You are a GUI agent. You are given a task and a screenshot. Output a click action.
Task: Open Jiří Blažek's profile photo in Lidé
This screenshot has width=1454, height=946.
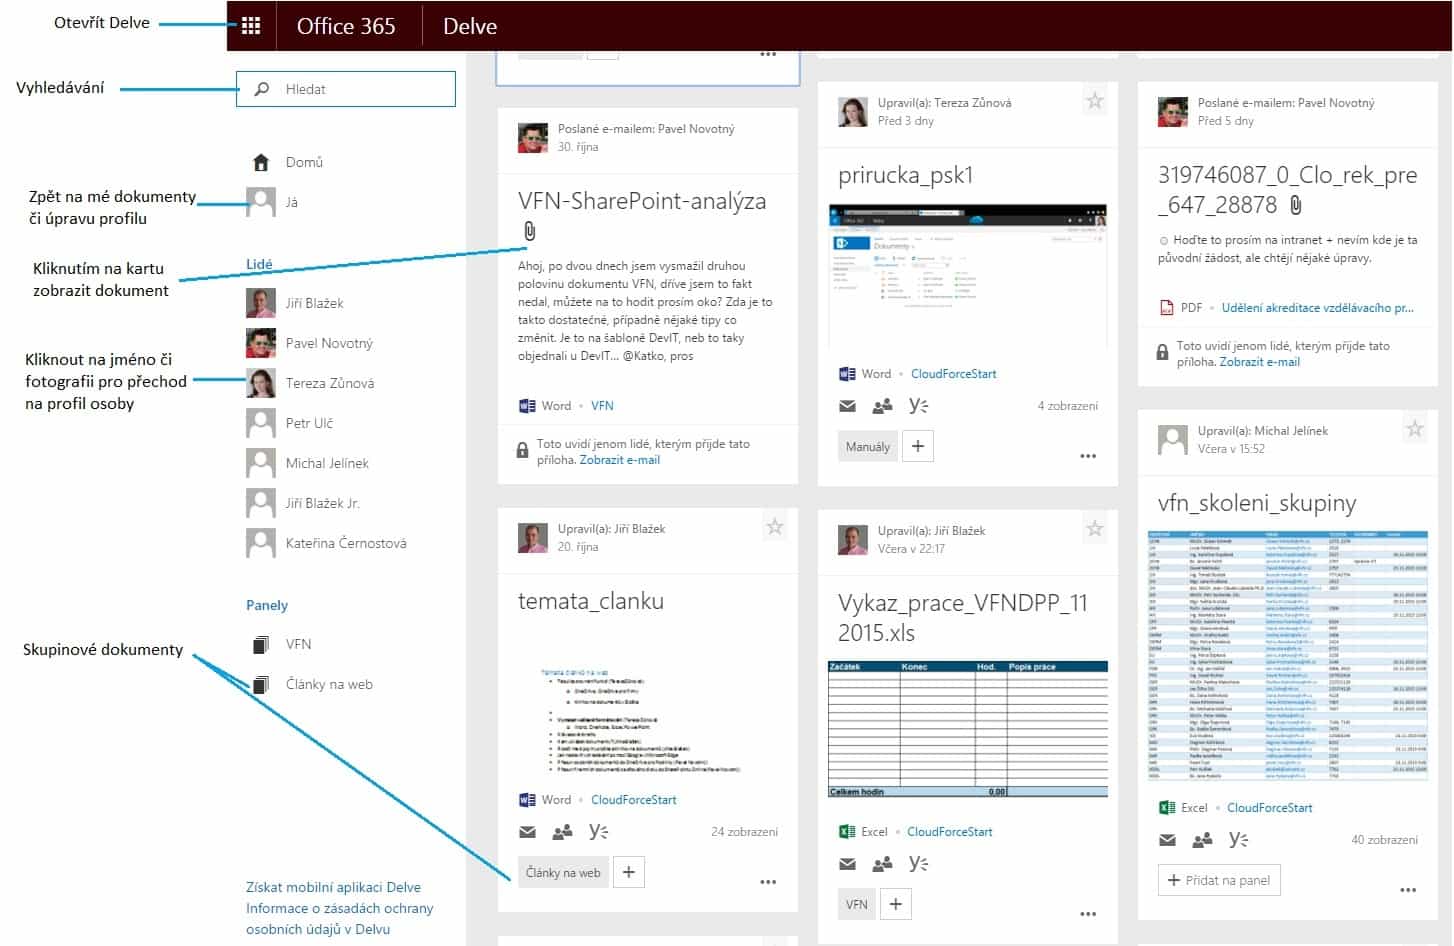point(261,303)
